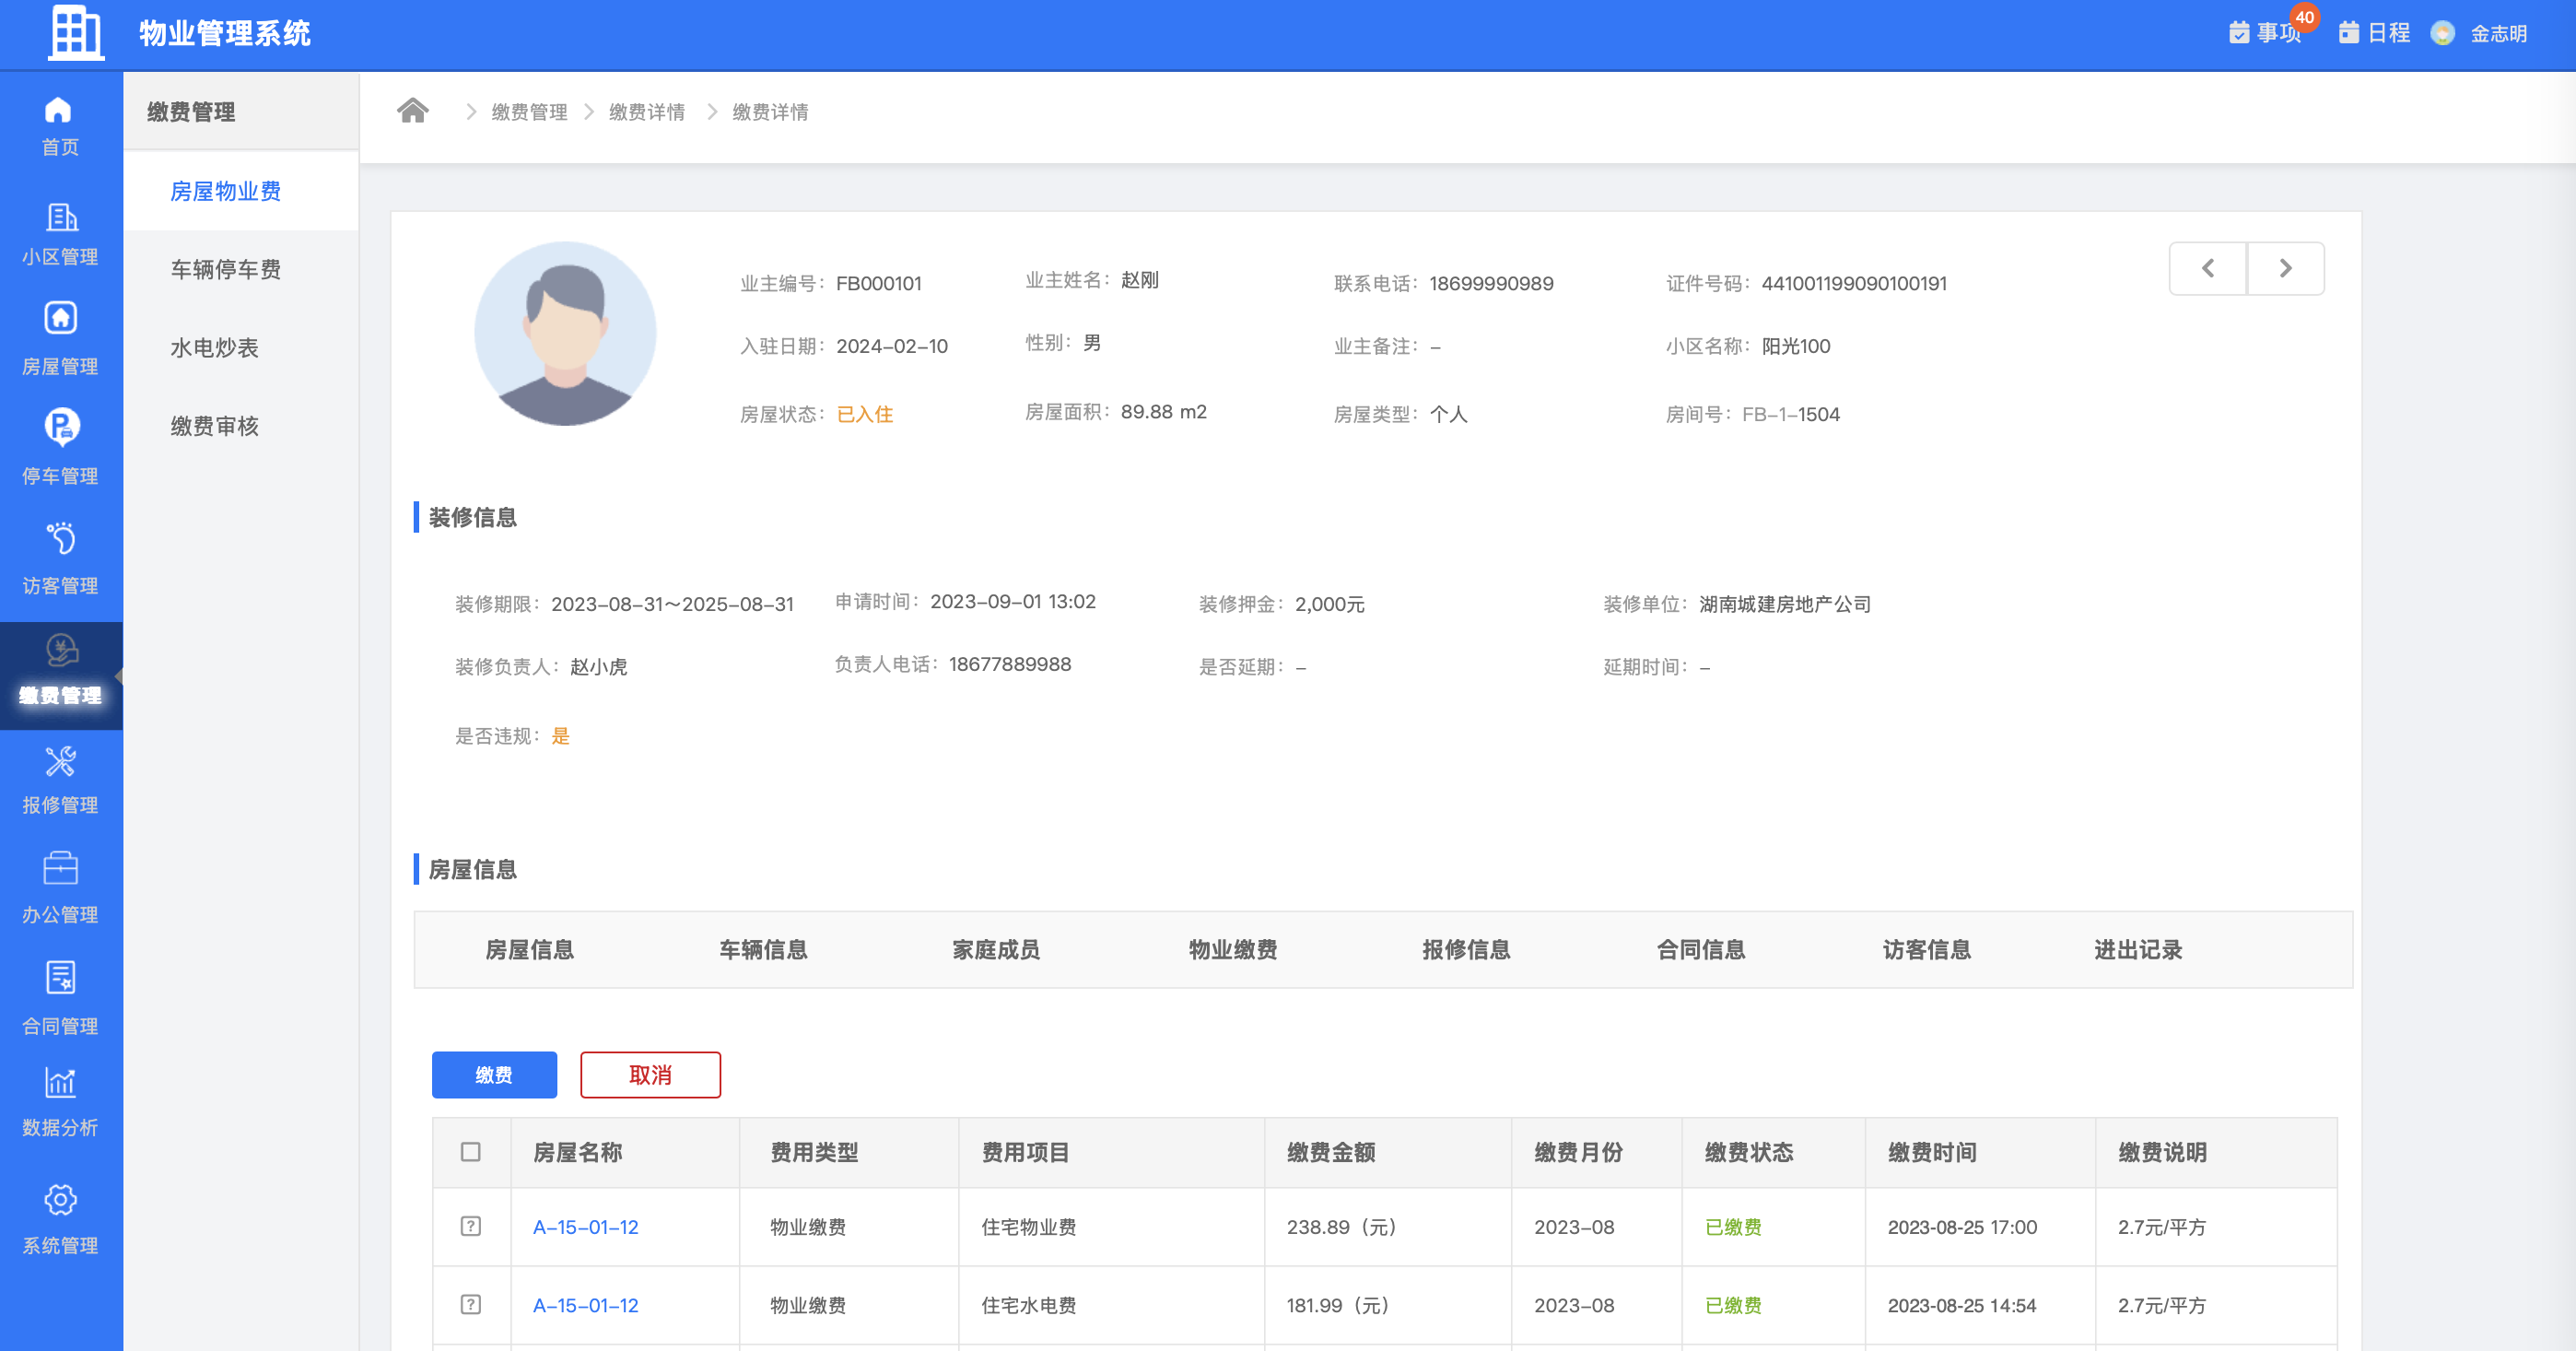Open 房屋管理 in the sidebar
This screenshot has height=1351, width=2576.
(60, 340)
